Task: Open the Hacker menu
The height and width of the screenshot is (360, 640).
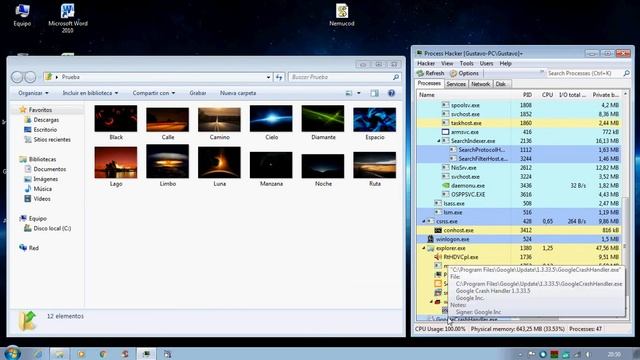Action: [x=426, y=64]
